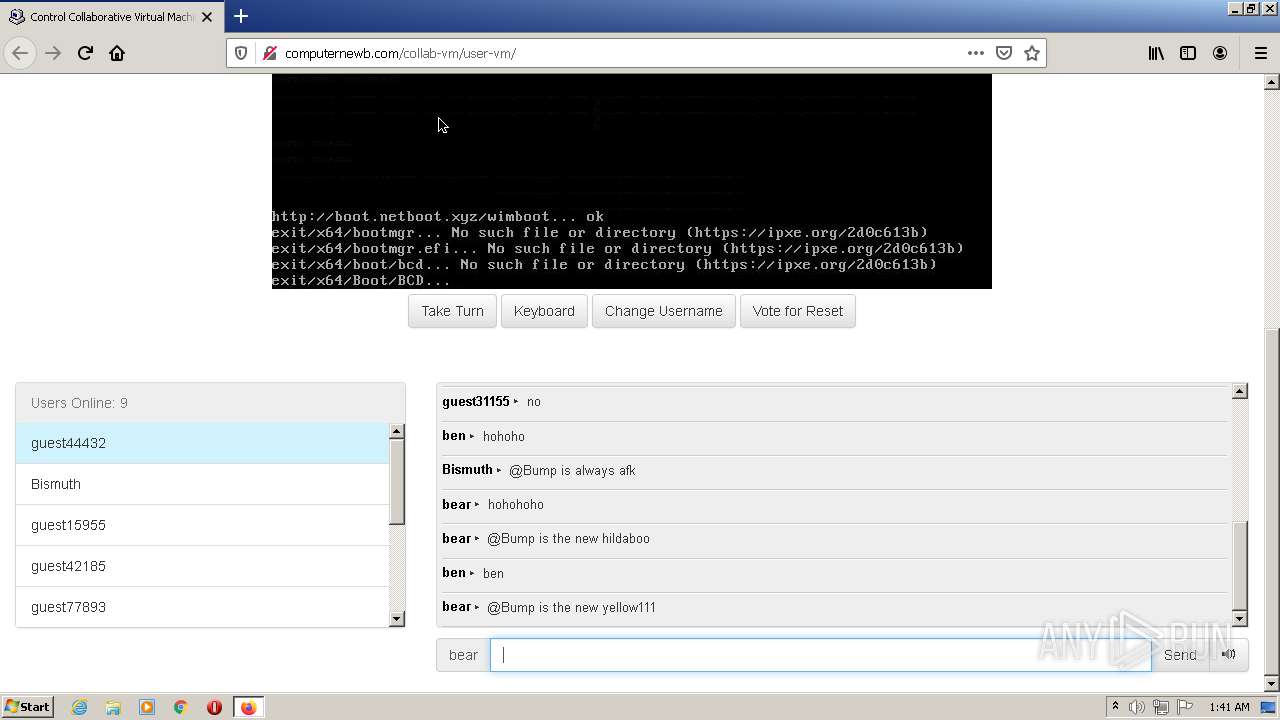Select user guest77893 in list
The width and height of the screenshot is (1280, 720).
coord(202,607)
